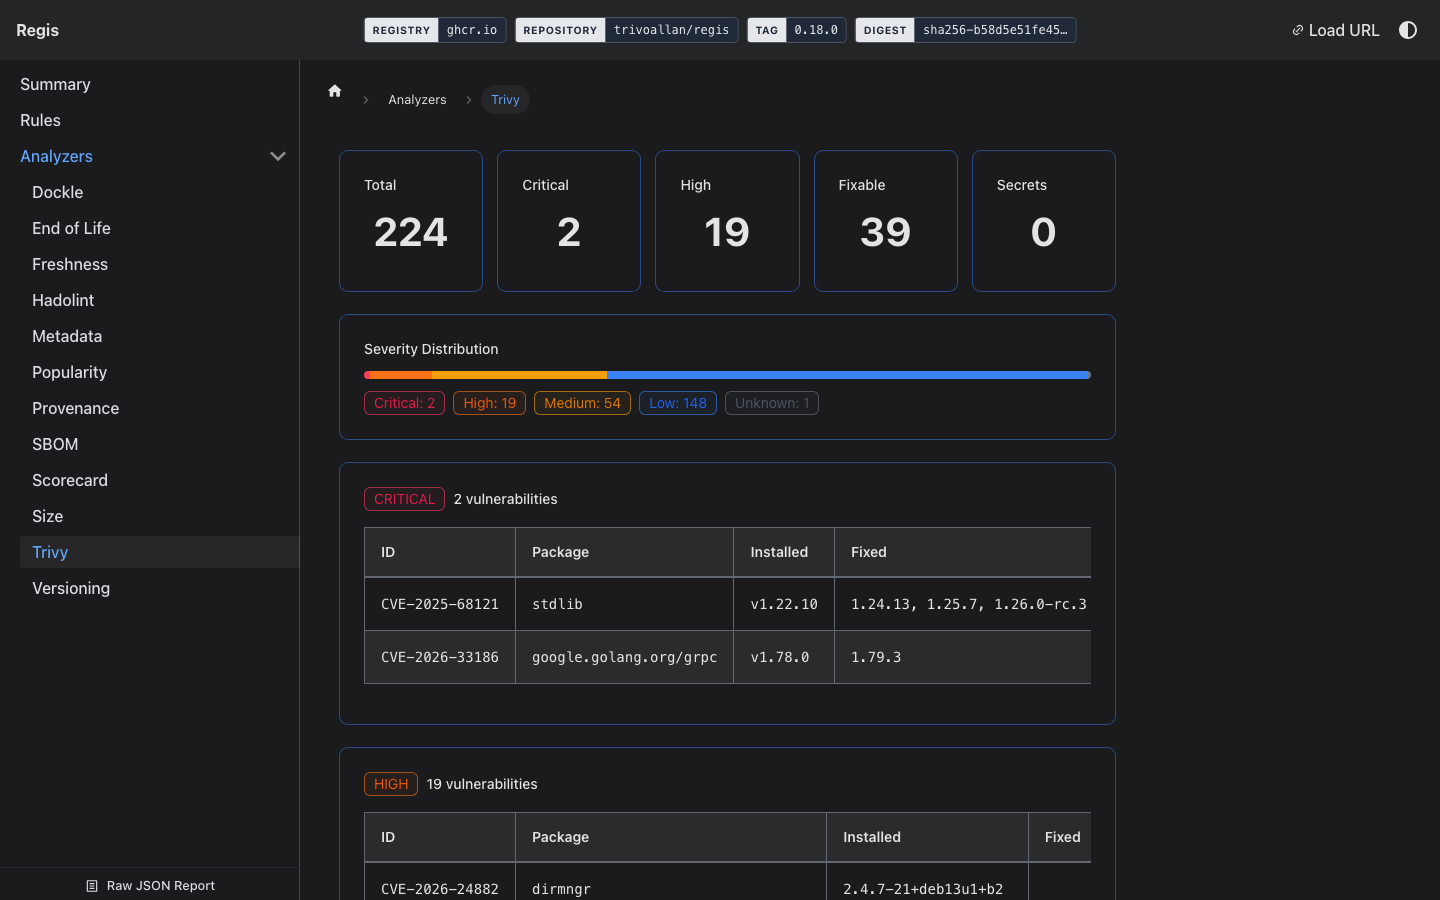Click the digest sha256 badge
Screen dimensions: 1440x900
(965, 30)
